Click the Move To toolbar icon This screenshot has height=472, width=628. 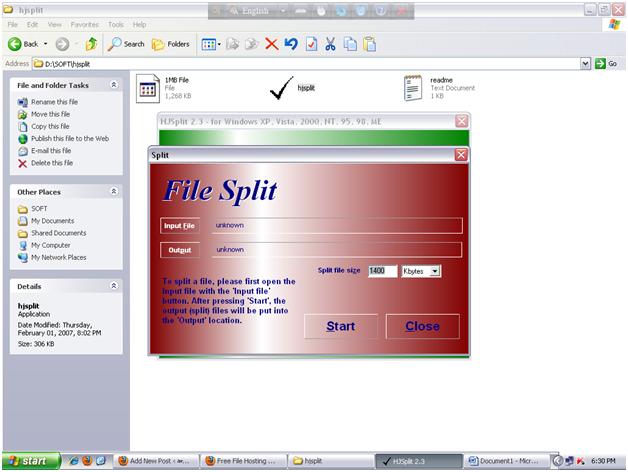[x=233, y=44]
